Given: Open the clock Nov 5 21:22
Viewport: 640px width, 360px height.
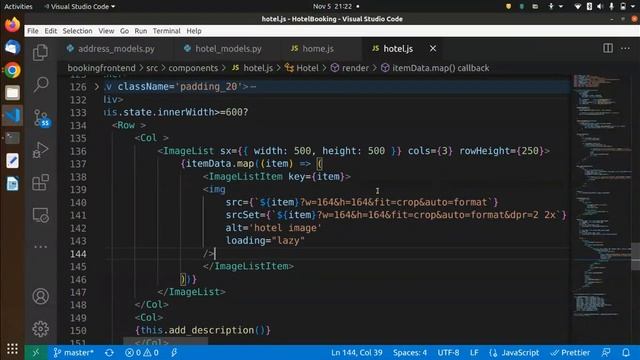Looking at the screenshot, I should coord(333,7).
